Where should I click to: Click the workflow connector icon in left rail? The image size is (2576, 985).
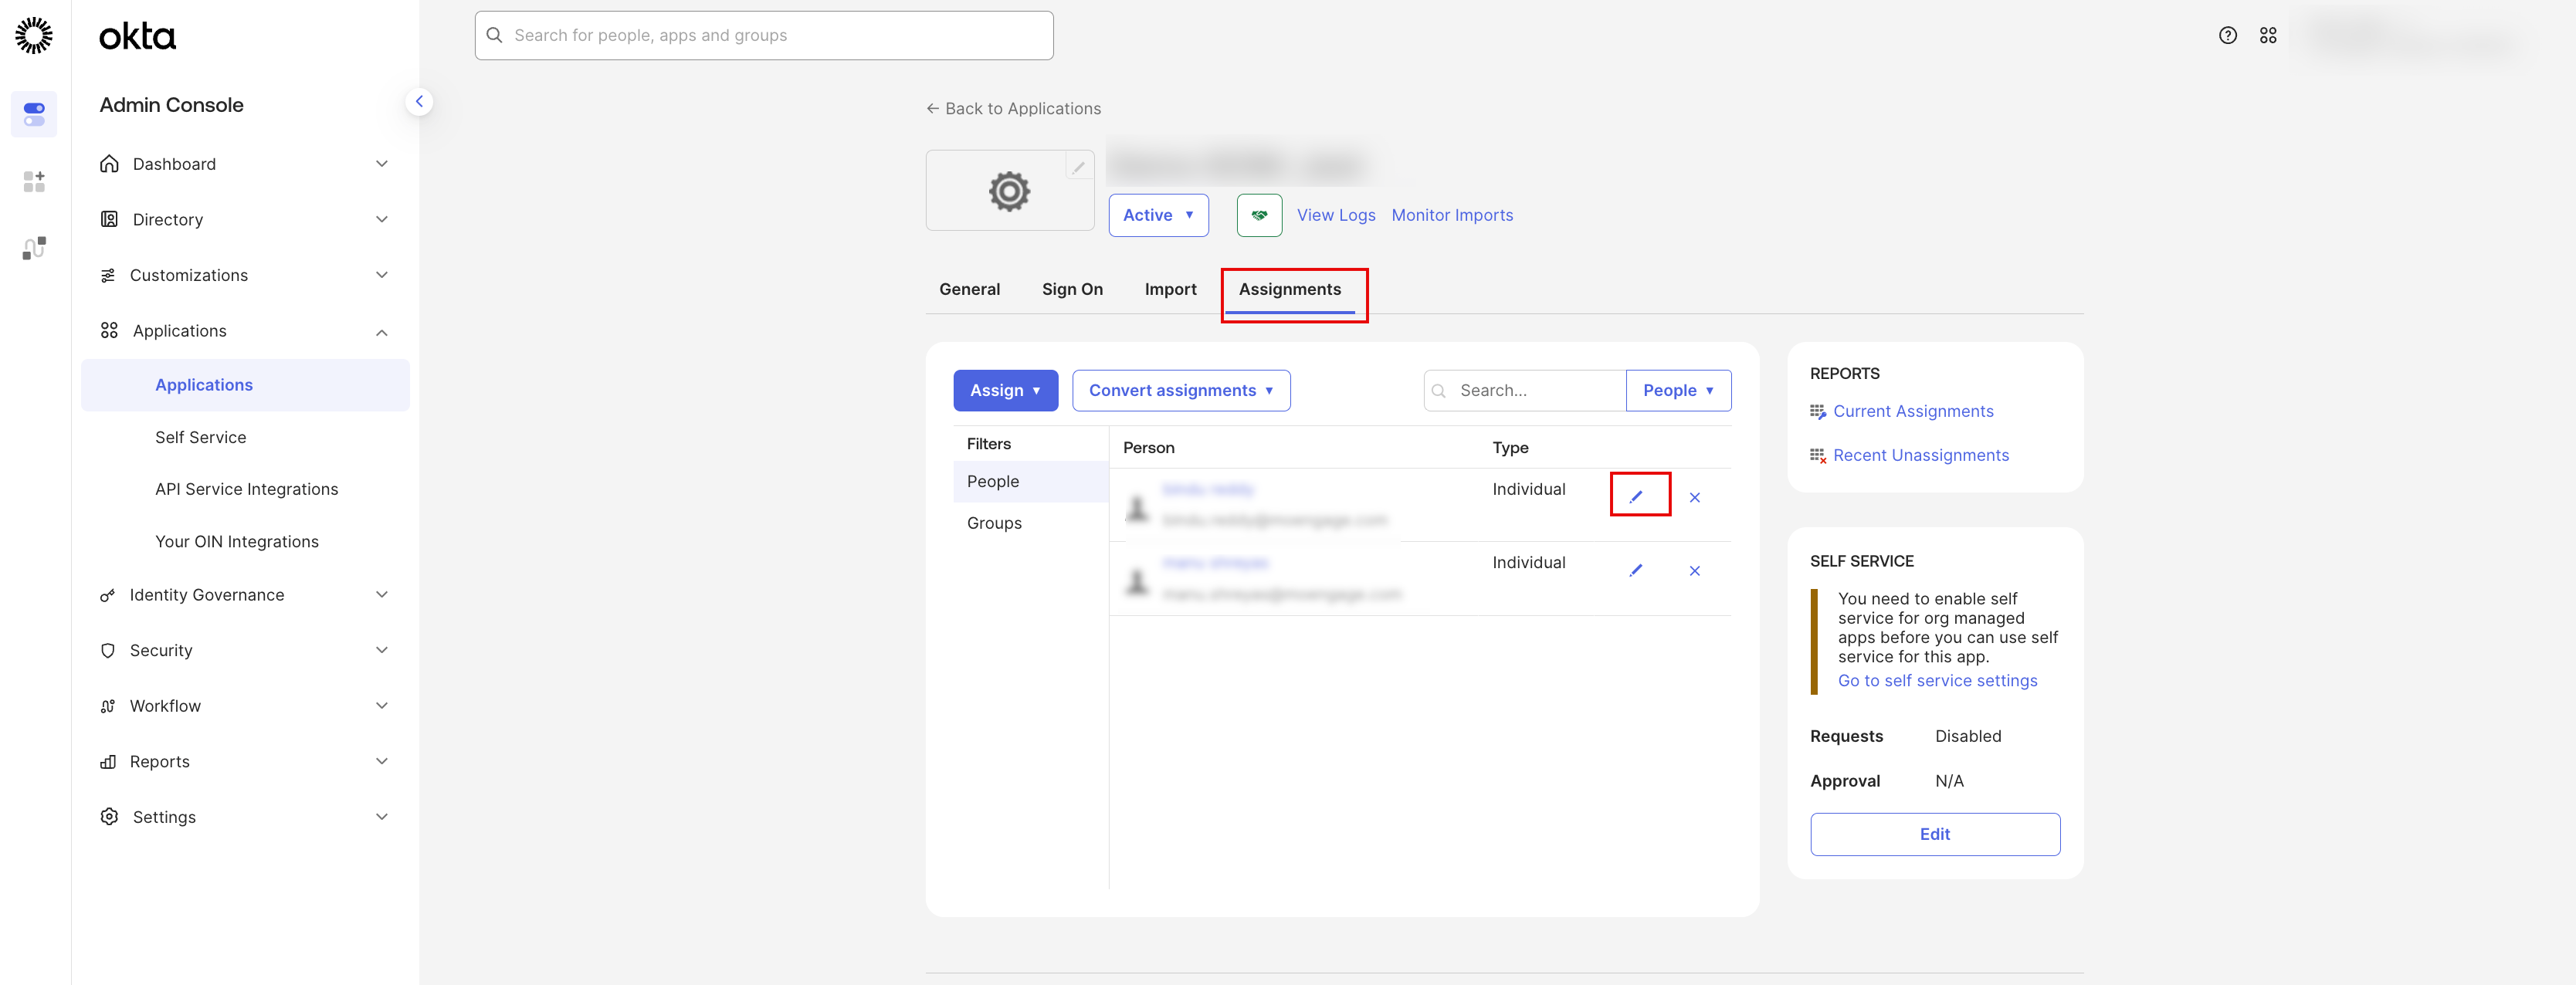click(x=34, y=247)
